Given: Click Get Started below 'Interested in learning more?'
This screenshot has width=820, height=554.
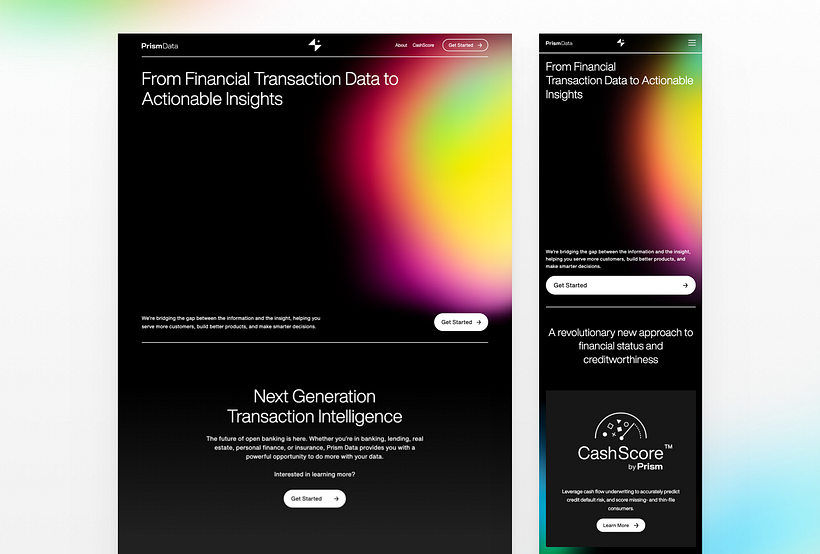Looking at the screenshot, I should click(x=315, y=499).
